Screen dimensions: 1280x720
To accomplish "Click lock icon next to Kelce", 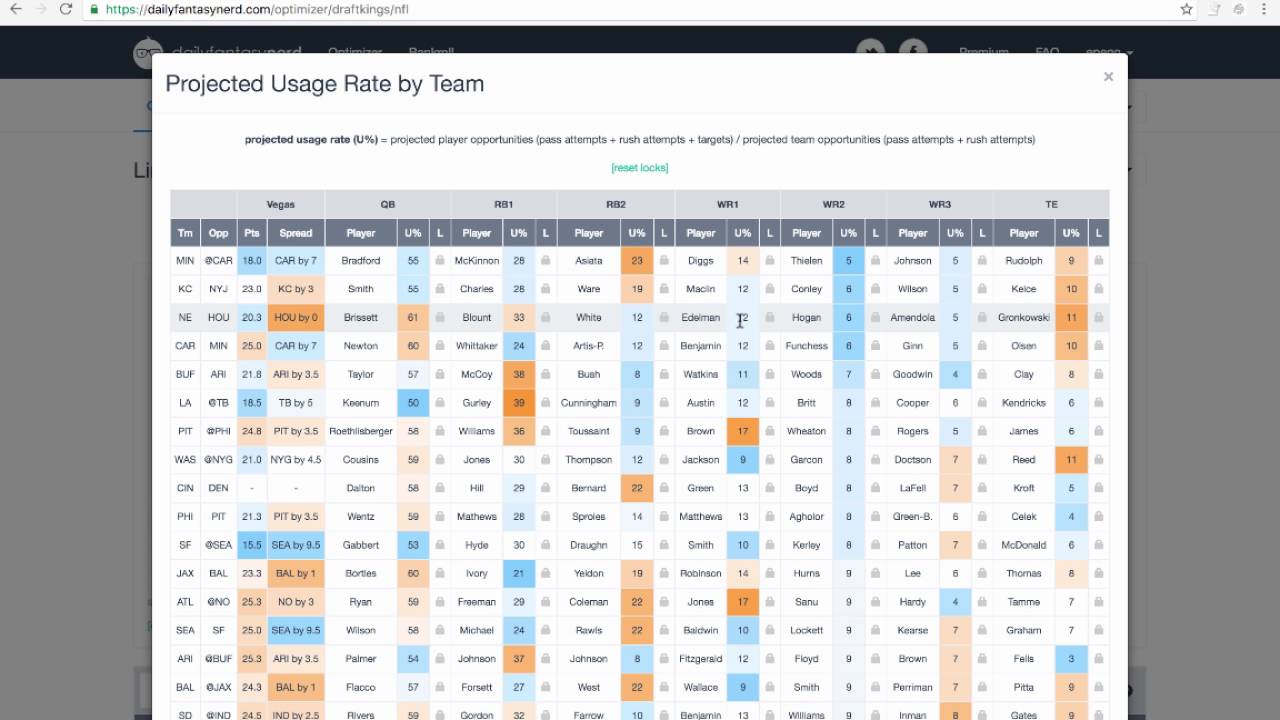I will point(1098,289).
